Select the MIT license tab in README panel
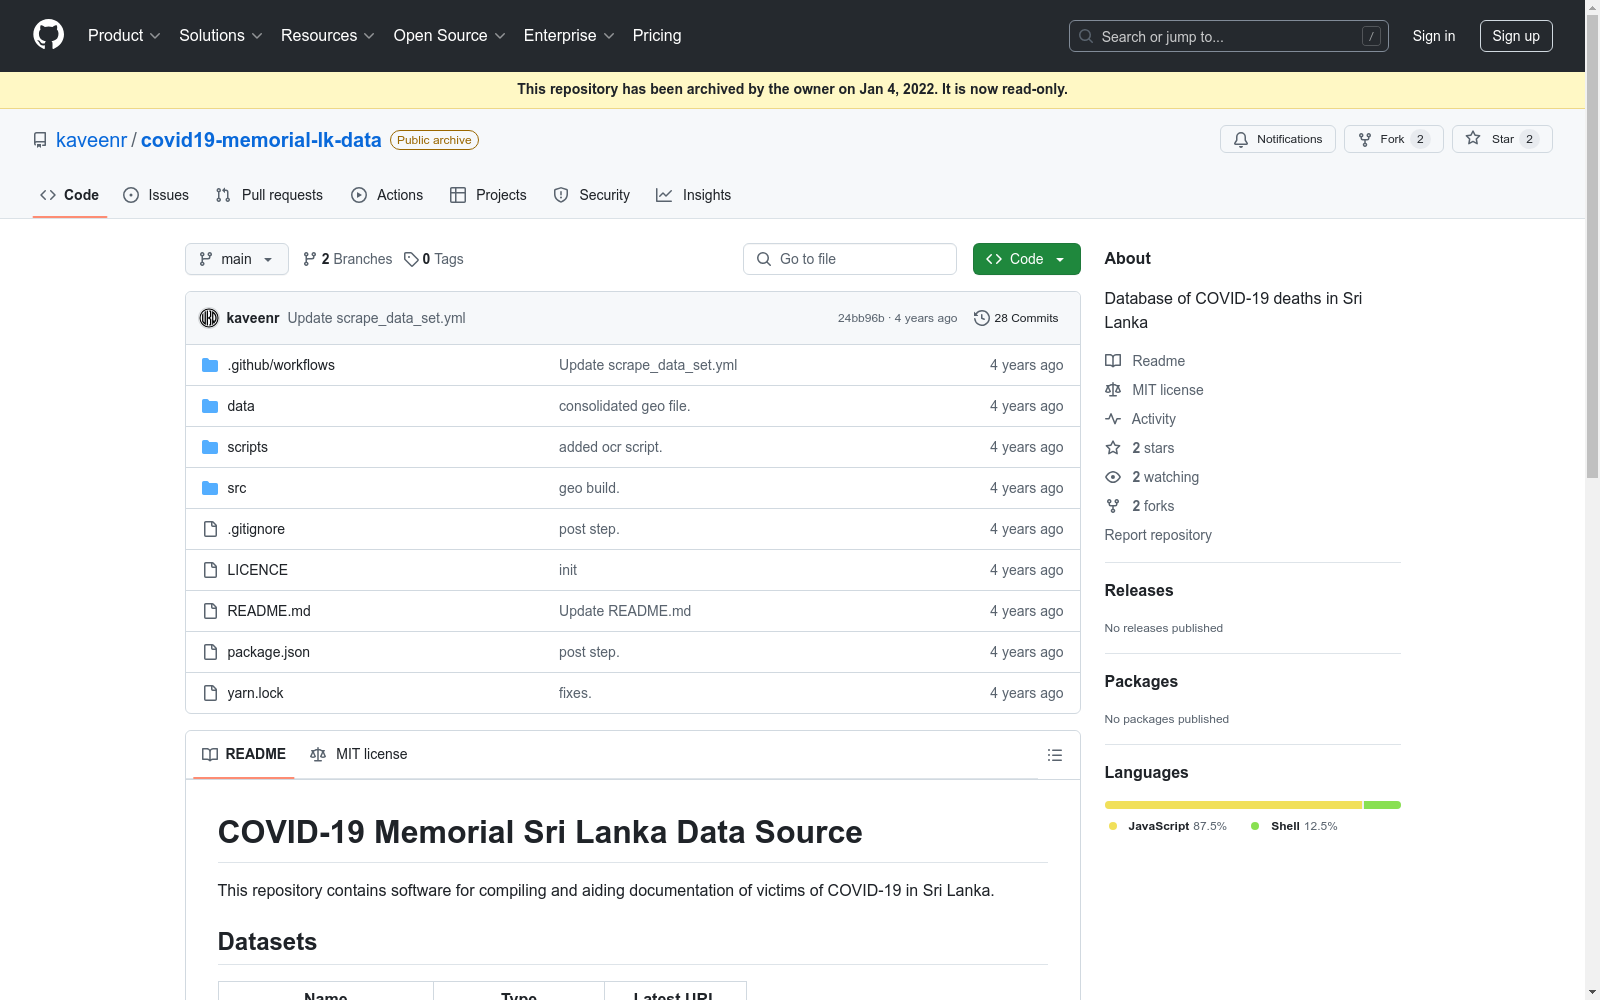This screenshot has height=1000, width=1600. tap(359, 754)
